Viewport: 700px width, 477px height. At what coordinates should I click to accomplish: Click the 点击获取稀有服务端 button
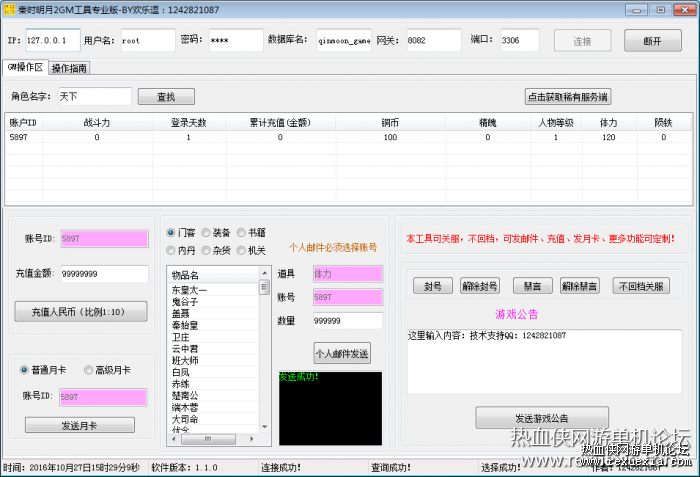click(x=567, y=97)
